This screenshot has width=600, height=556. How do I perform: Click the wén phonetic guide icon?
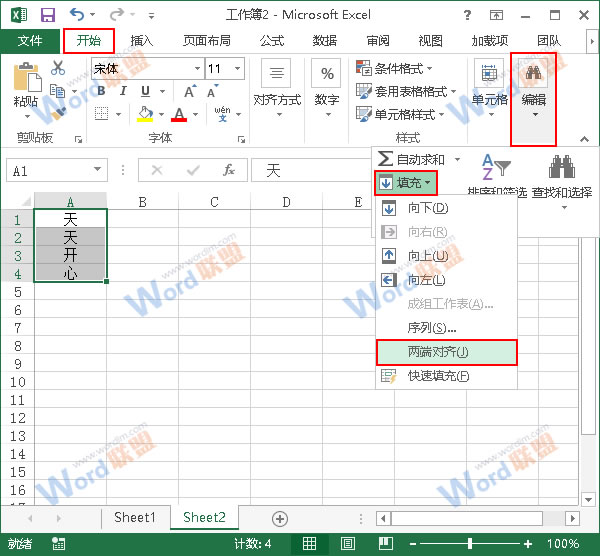coord(222,114)
